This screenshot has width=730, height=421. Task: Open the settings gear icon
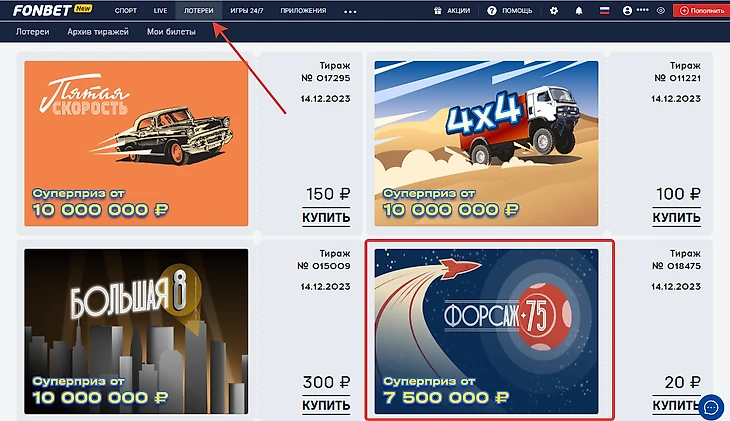(x=554, y=11)
